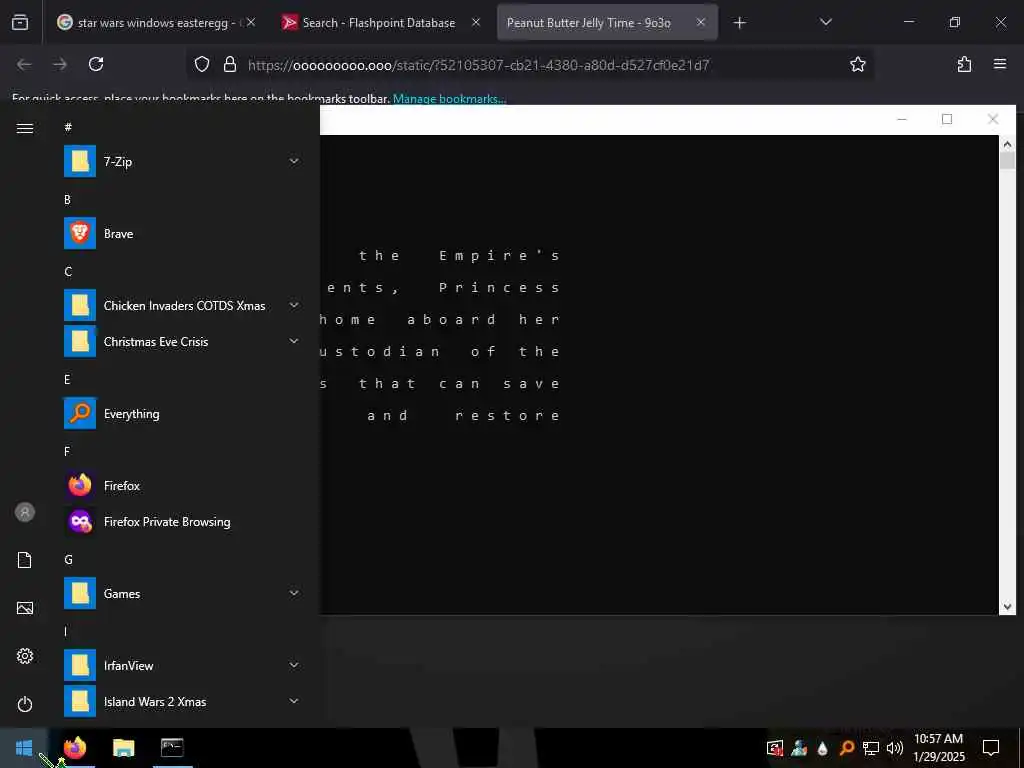Close the Flashpoint Database tab
Screen dimensions: 1024x768
476,23
